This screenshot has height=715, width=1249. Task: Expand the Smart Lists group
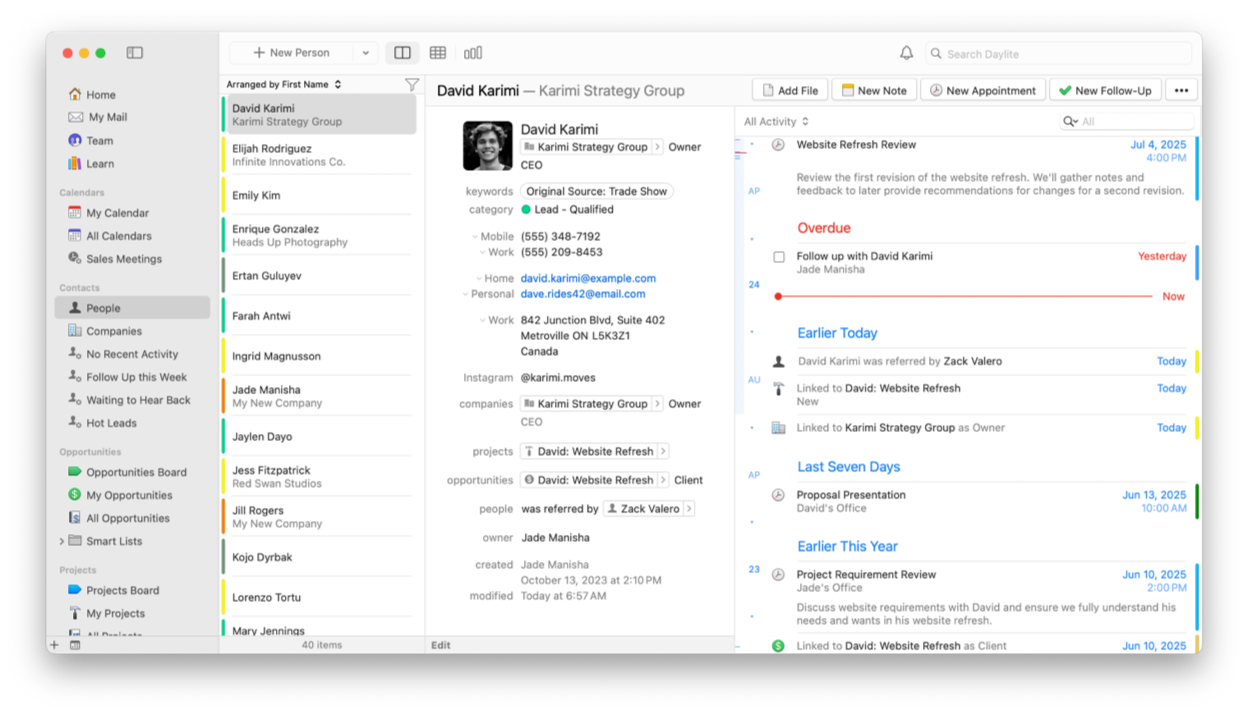(x=62, y=541)
